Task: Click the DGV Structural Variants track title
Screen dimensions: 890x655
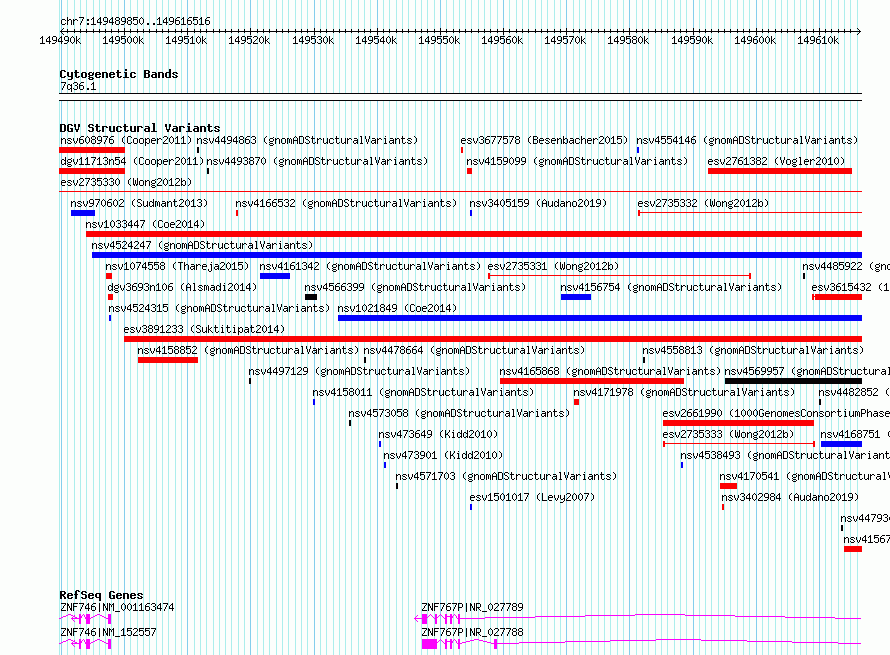Action: click(x=140, y=128)
